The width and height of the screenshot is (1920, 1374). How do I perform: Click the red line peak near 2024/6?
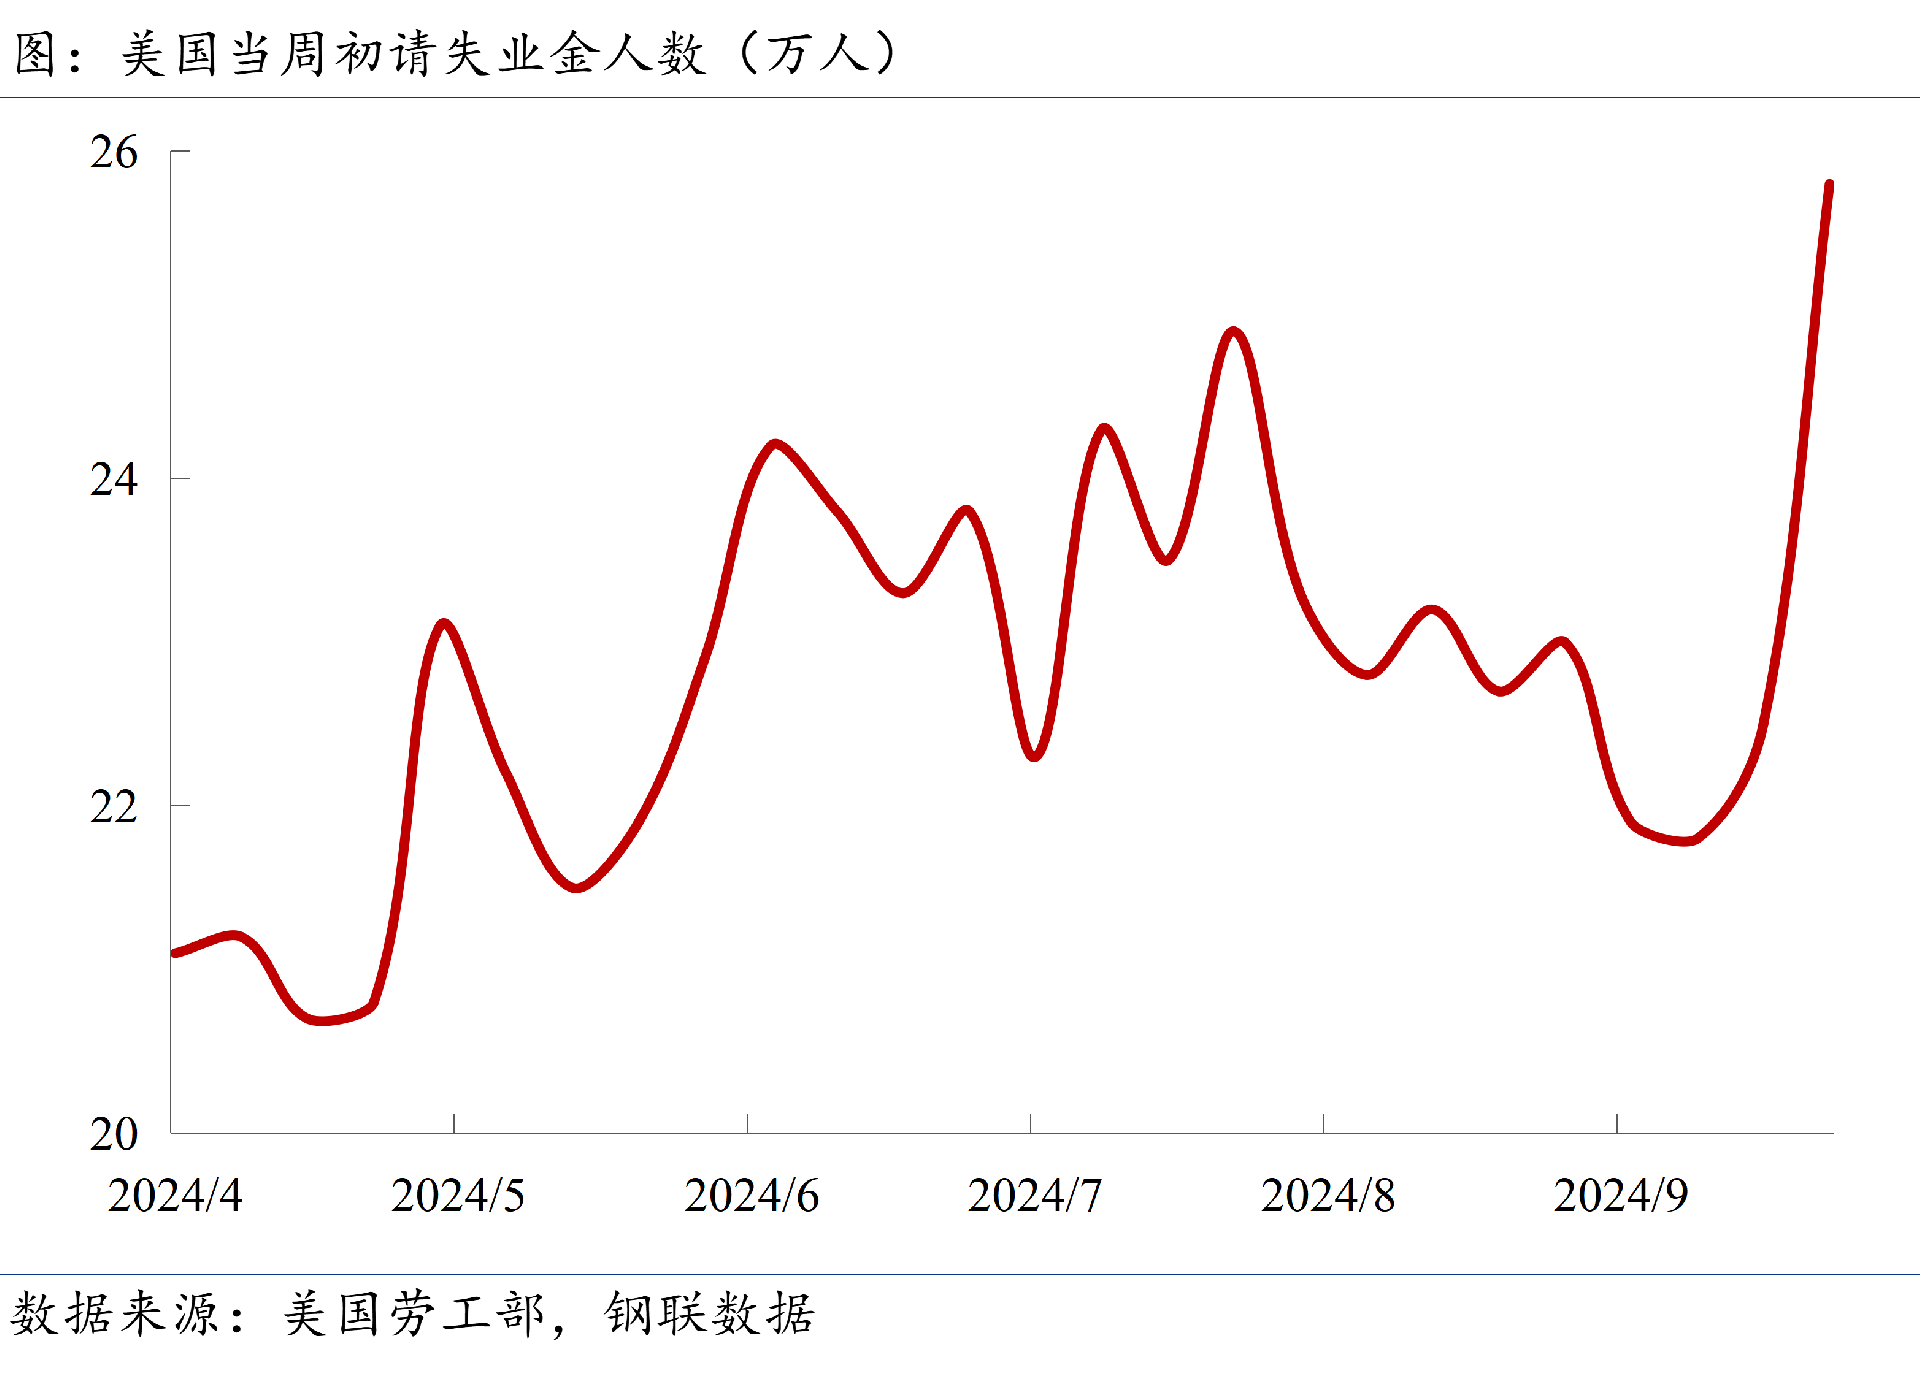pos(775,443)
